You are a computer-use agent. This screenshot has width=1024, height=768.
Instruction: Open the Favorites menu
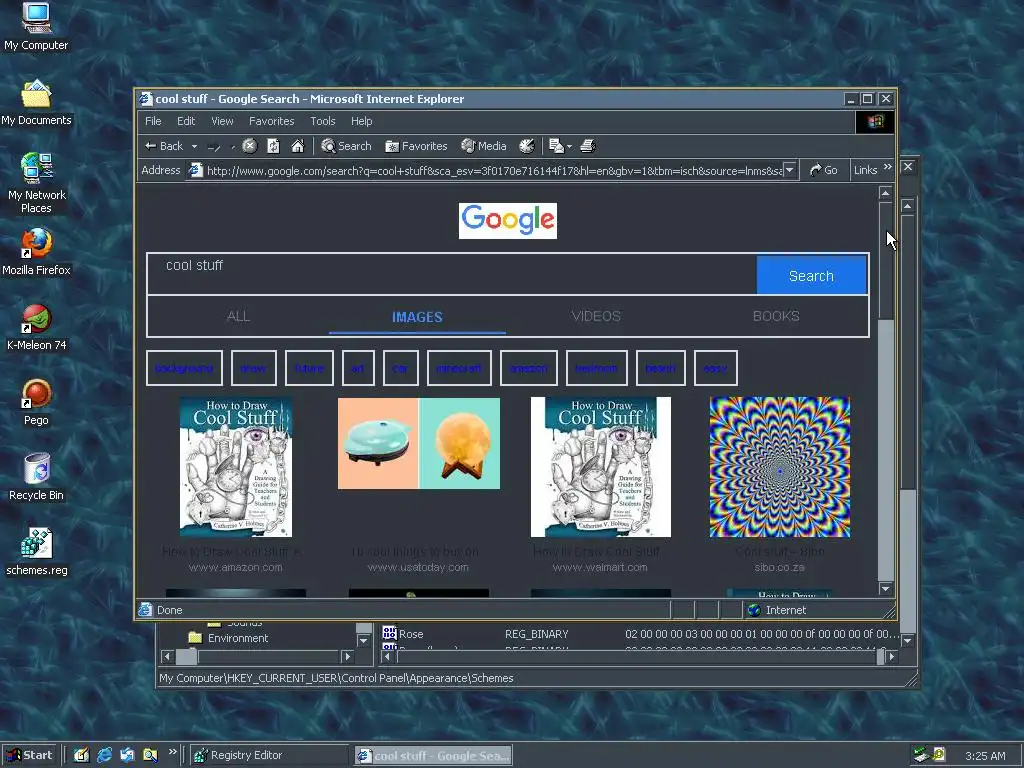tap(272, 121)
